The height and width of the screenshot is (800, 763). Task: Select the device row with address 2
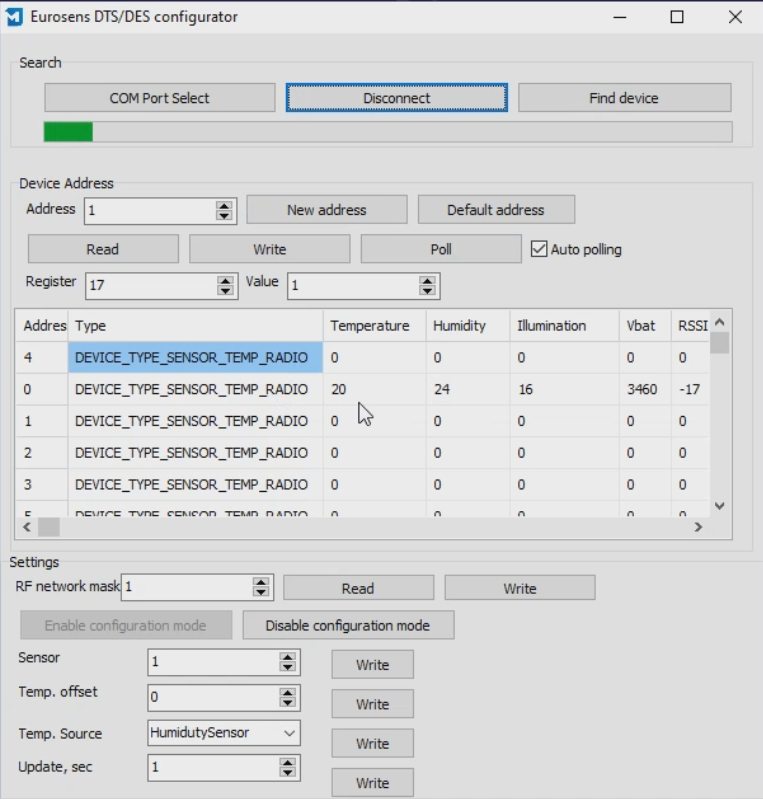pyautogui.click(x=362, y=453)
